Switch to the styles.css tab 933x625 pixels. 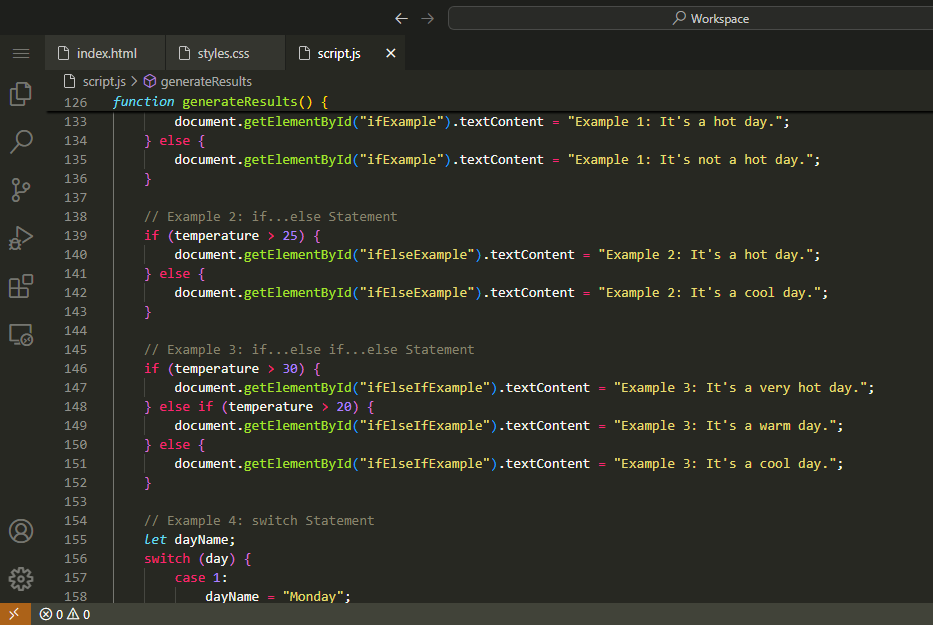(x=223, y=53)
